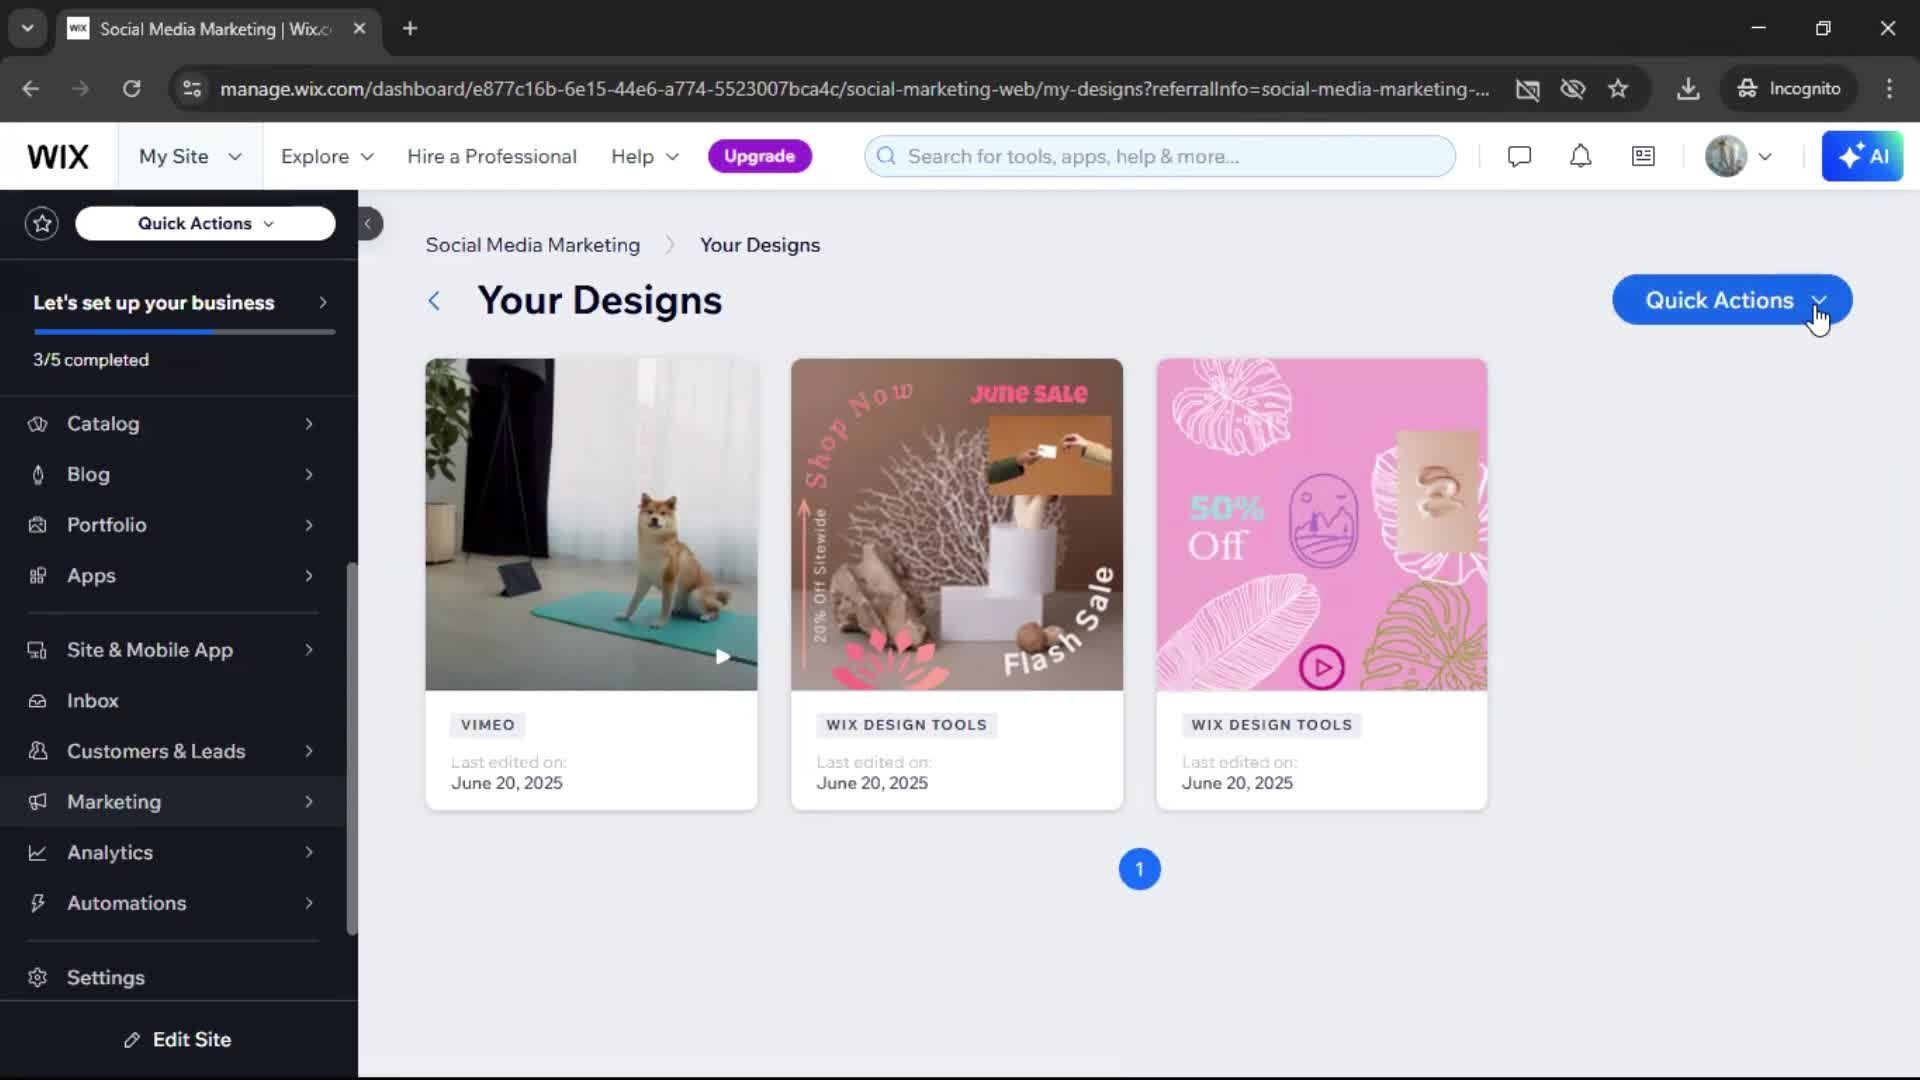Viewport: 1920px width, 1080px height.
Task: Click the setup progress bar
Action: point(184,331)
